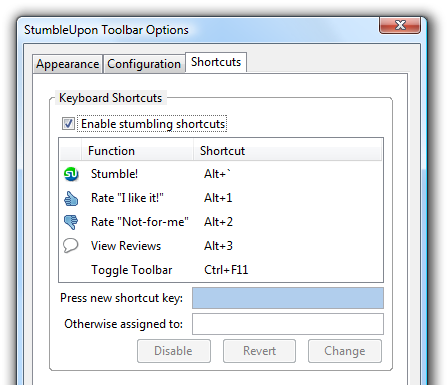
Task: Select the Toggle Toolbar row
Action: 221,270
